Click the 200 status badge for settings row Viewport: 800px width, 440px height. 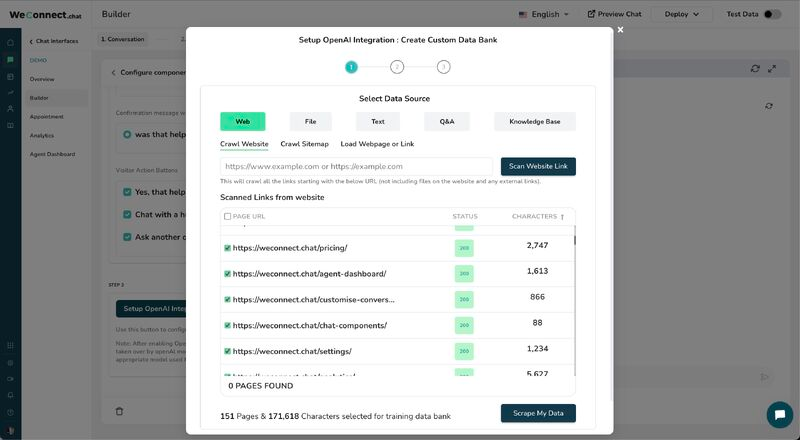(x=464, y=351)
